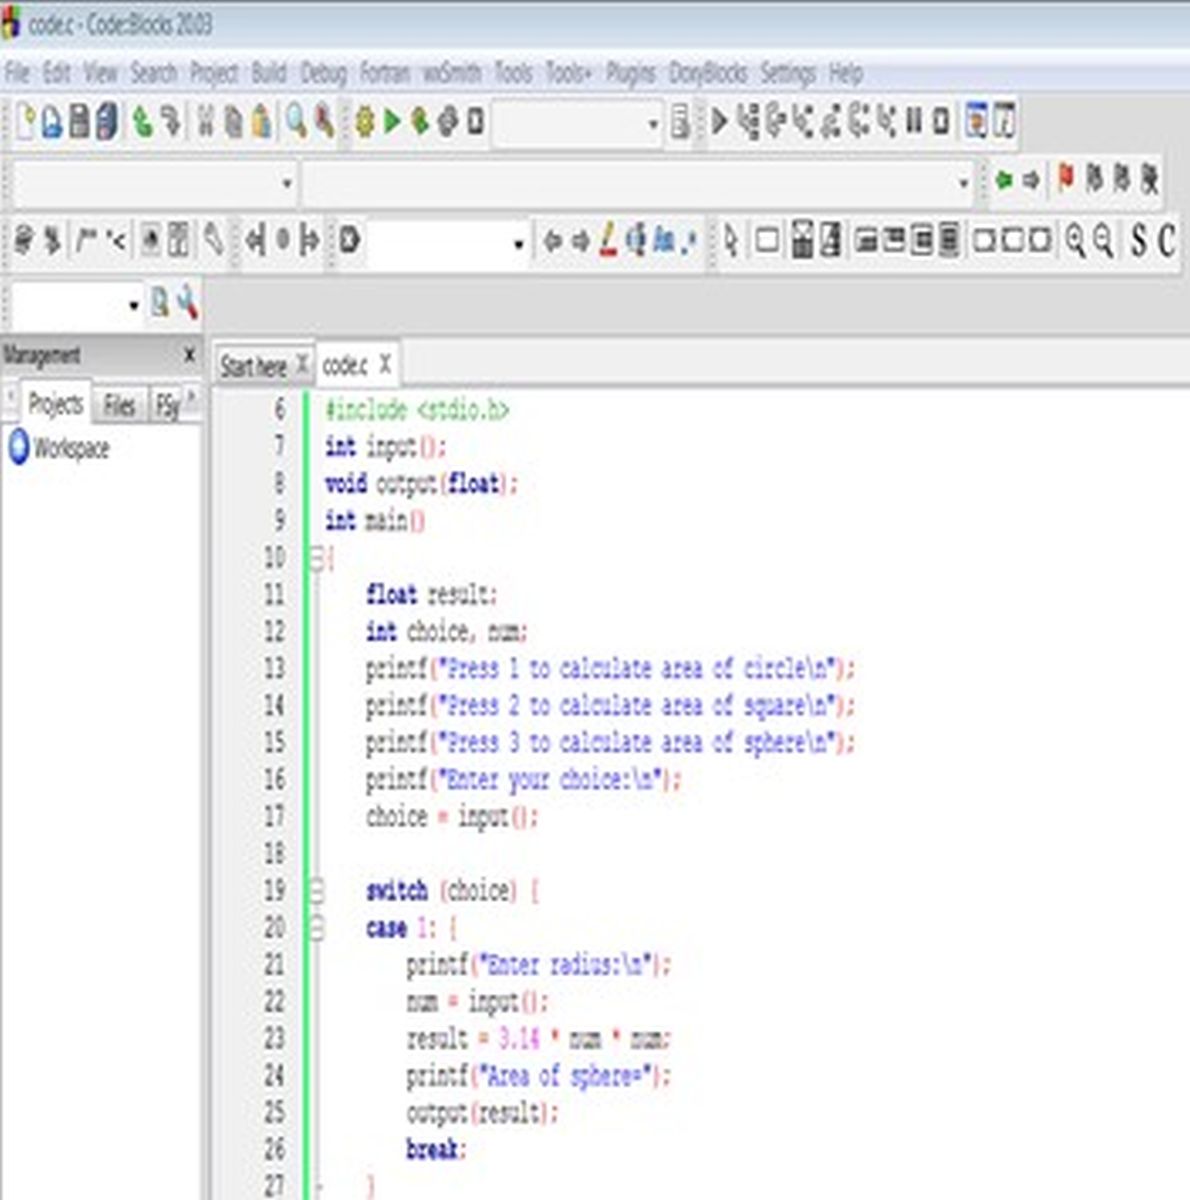The image size is (1190, 1200).
Task: Click the Find magnifier icon in toolbar
Action: click(296, 122)
